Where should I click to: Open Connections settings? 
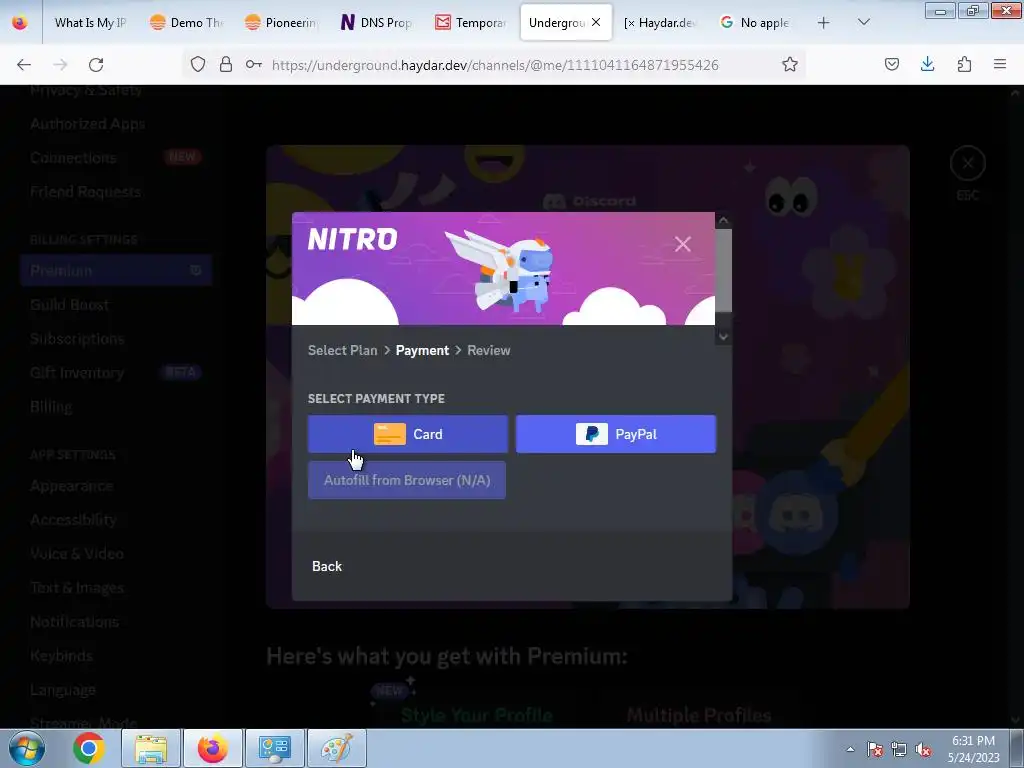point(73,157)
